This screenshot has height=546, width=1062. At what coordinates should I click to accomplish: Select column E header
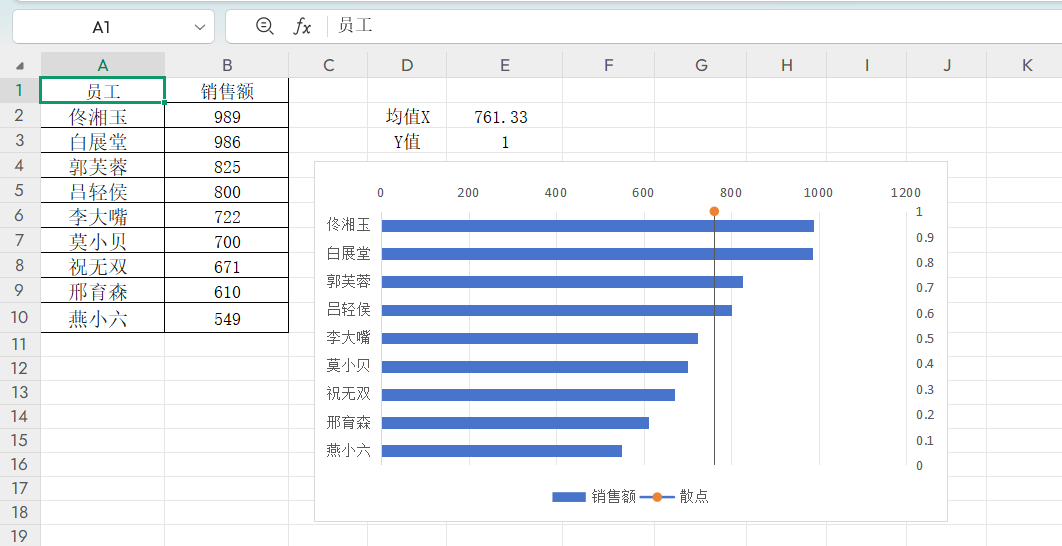tap(504, 65)
